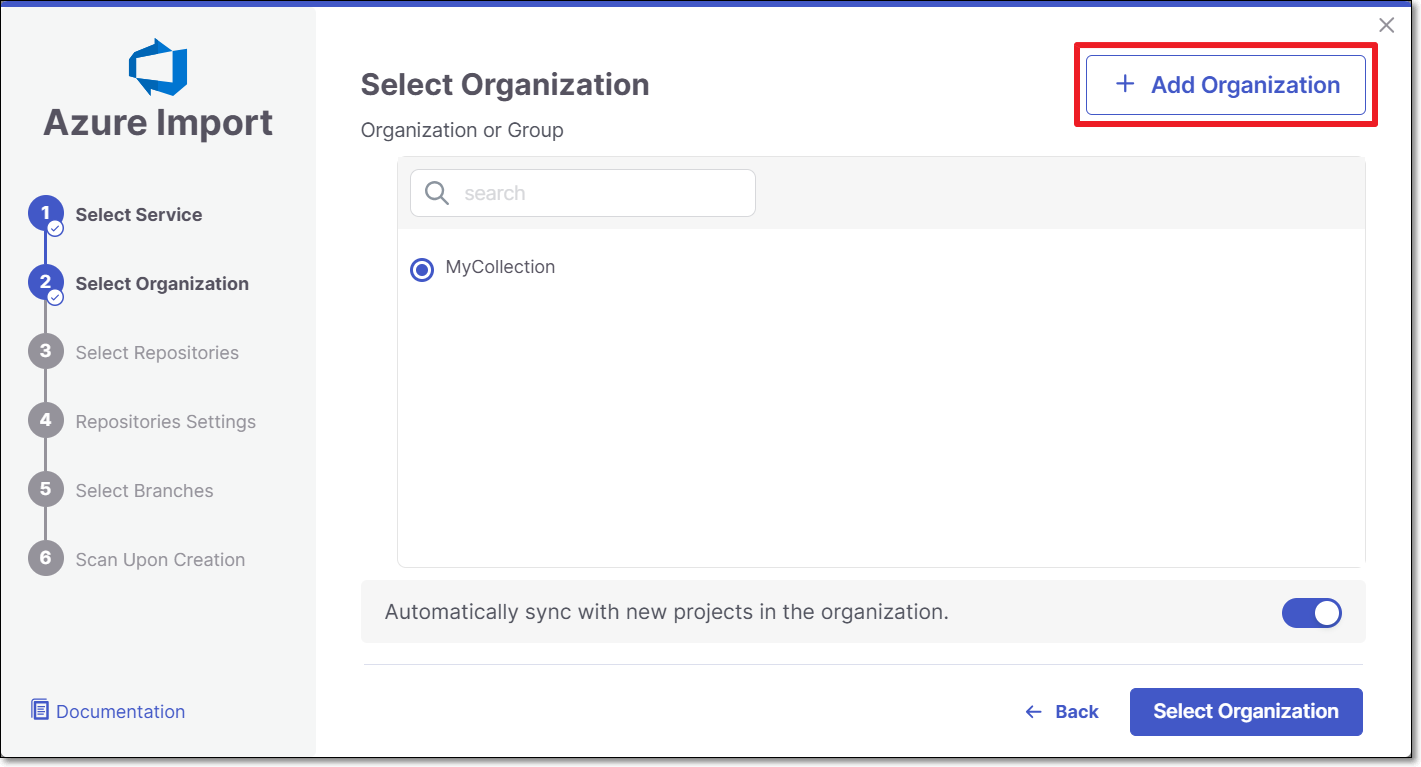Select the MyCollection radio button
Image resolution: width=1421 pixels, height=767 pixels.
[x=422, y=269]
